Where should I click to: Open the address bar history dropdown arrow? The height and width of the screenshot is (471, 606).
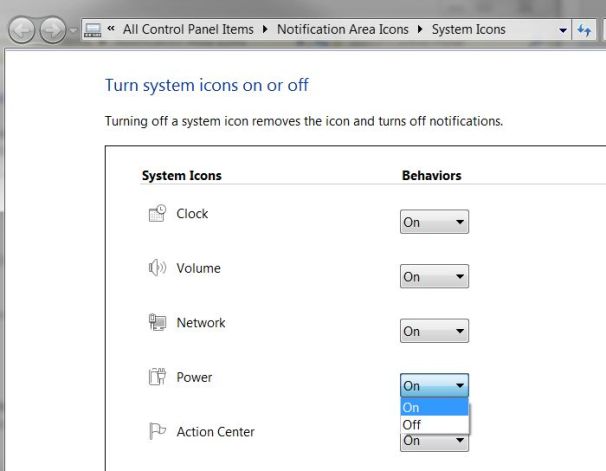pyautogui.click(x=563, y=30)
